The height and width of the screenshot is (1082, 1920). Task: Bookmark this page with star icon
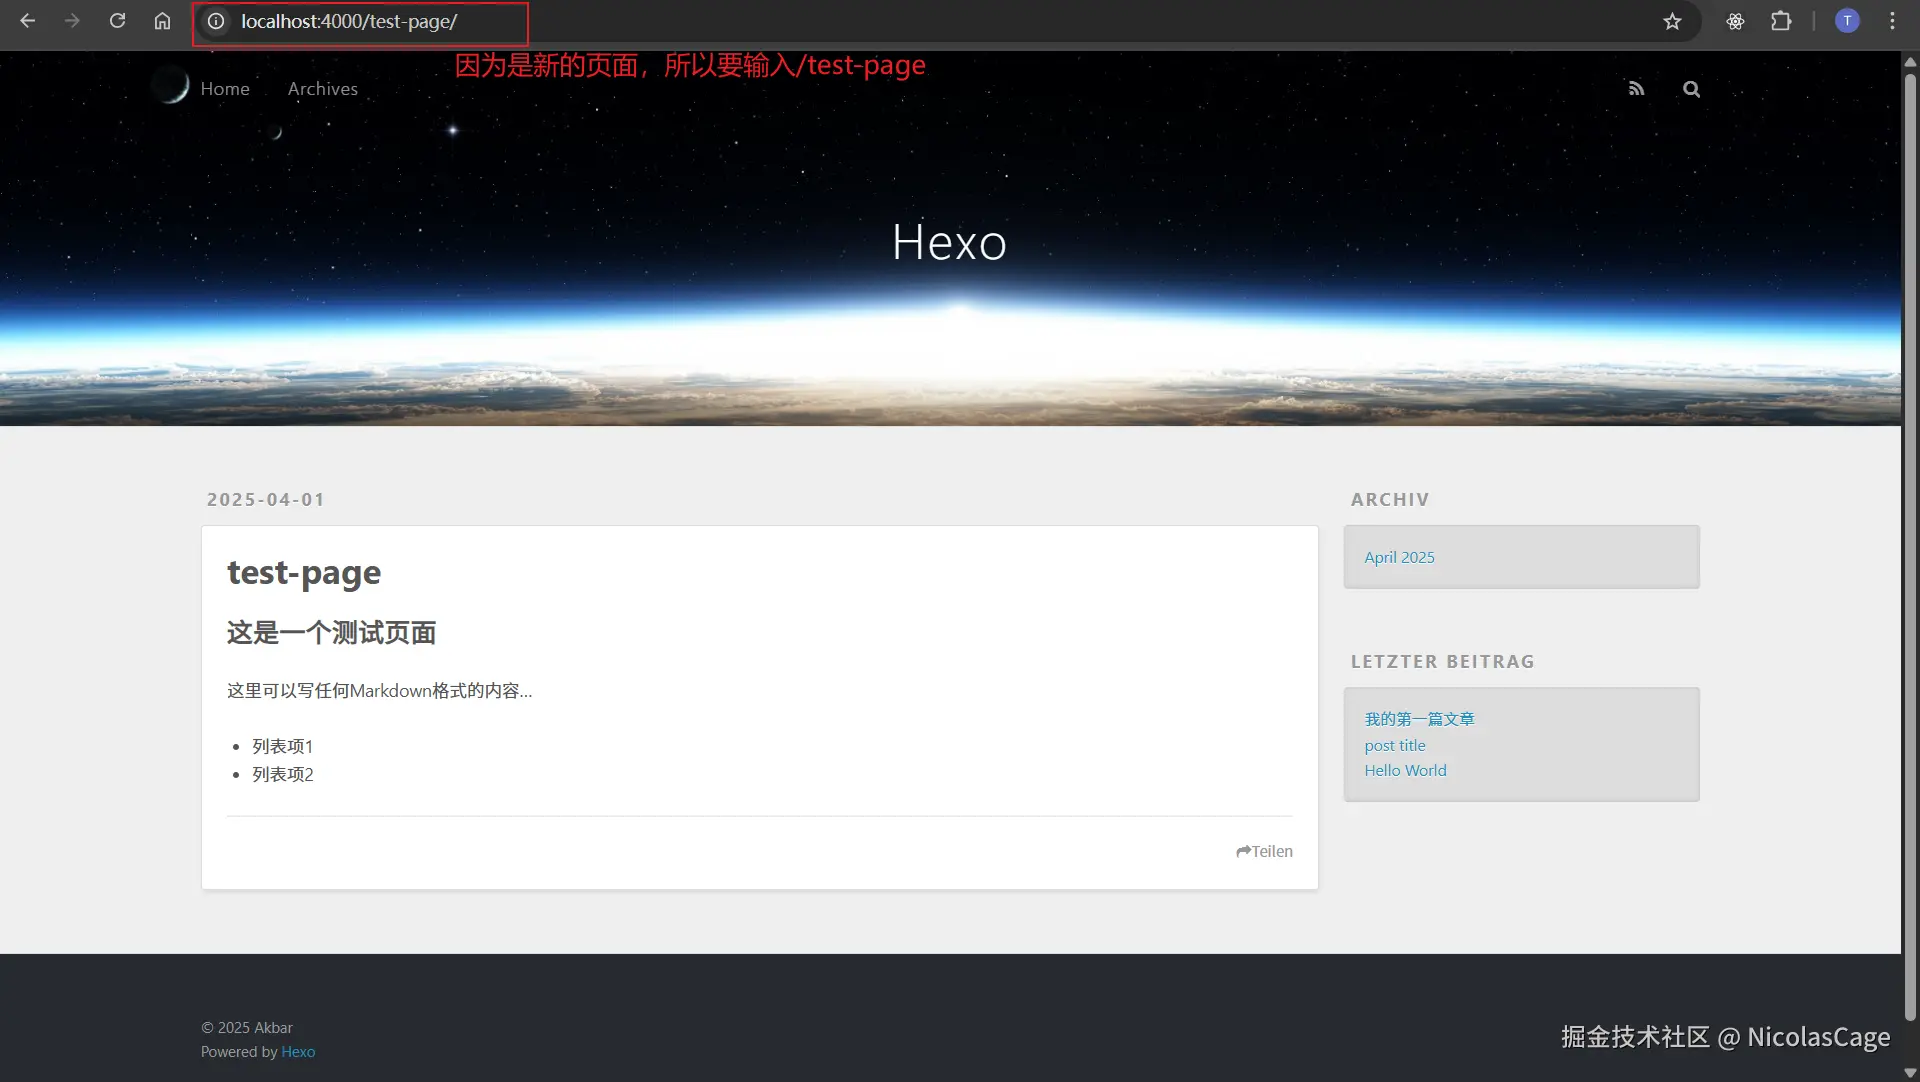1672,21
